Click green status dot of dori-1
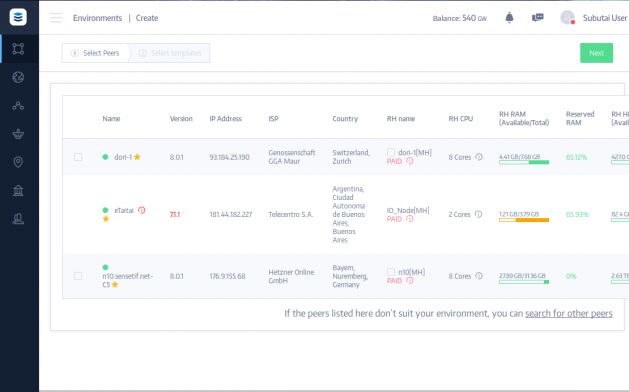629x392 pixels. pos(106,157)
